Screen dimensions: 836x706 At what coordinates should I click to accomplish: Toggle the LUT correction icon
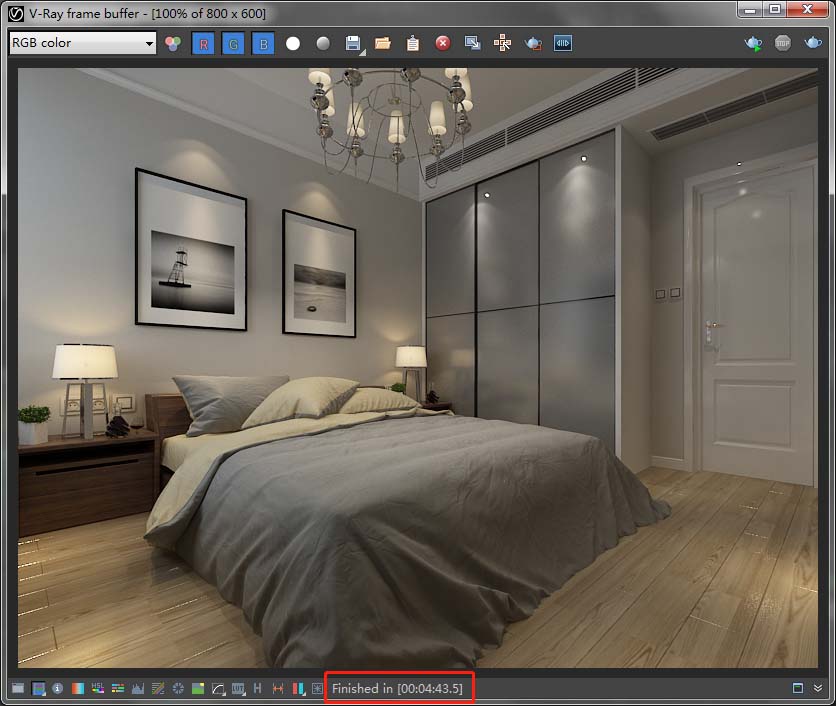pos(238,688)
